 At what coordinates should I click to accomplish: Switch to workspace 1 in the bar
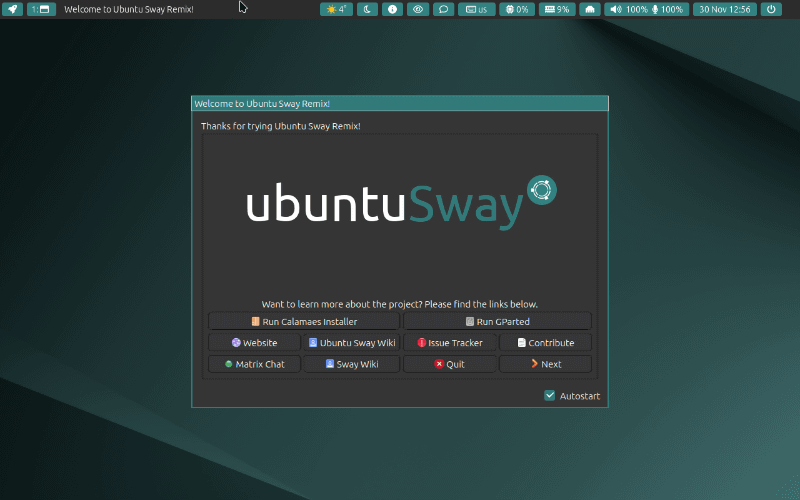tap(41, 9)
